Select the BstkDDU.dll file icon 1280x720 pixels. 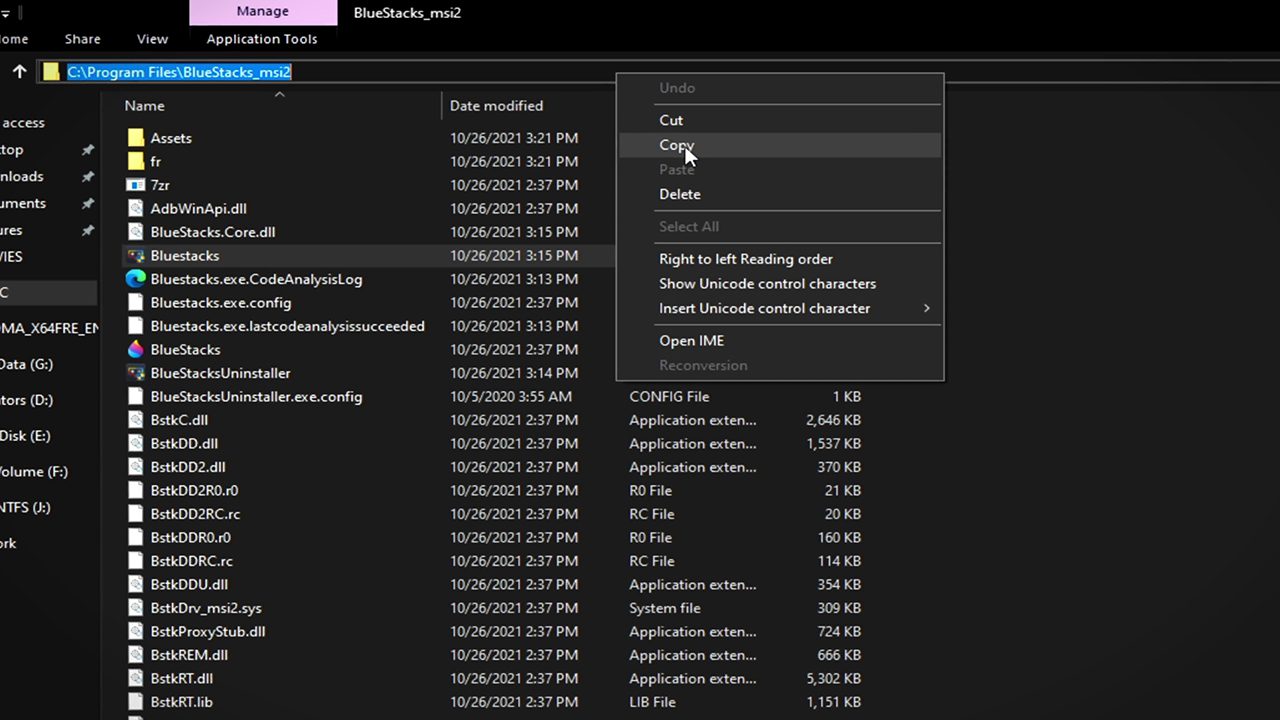(136, 584)
